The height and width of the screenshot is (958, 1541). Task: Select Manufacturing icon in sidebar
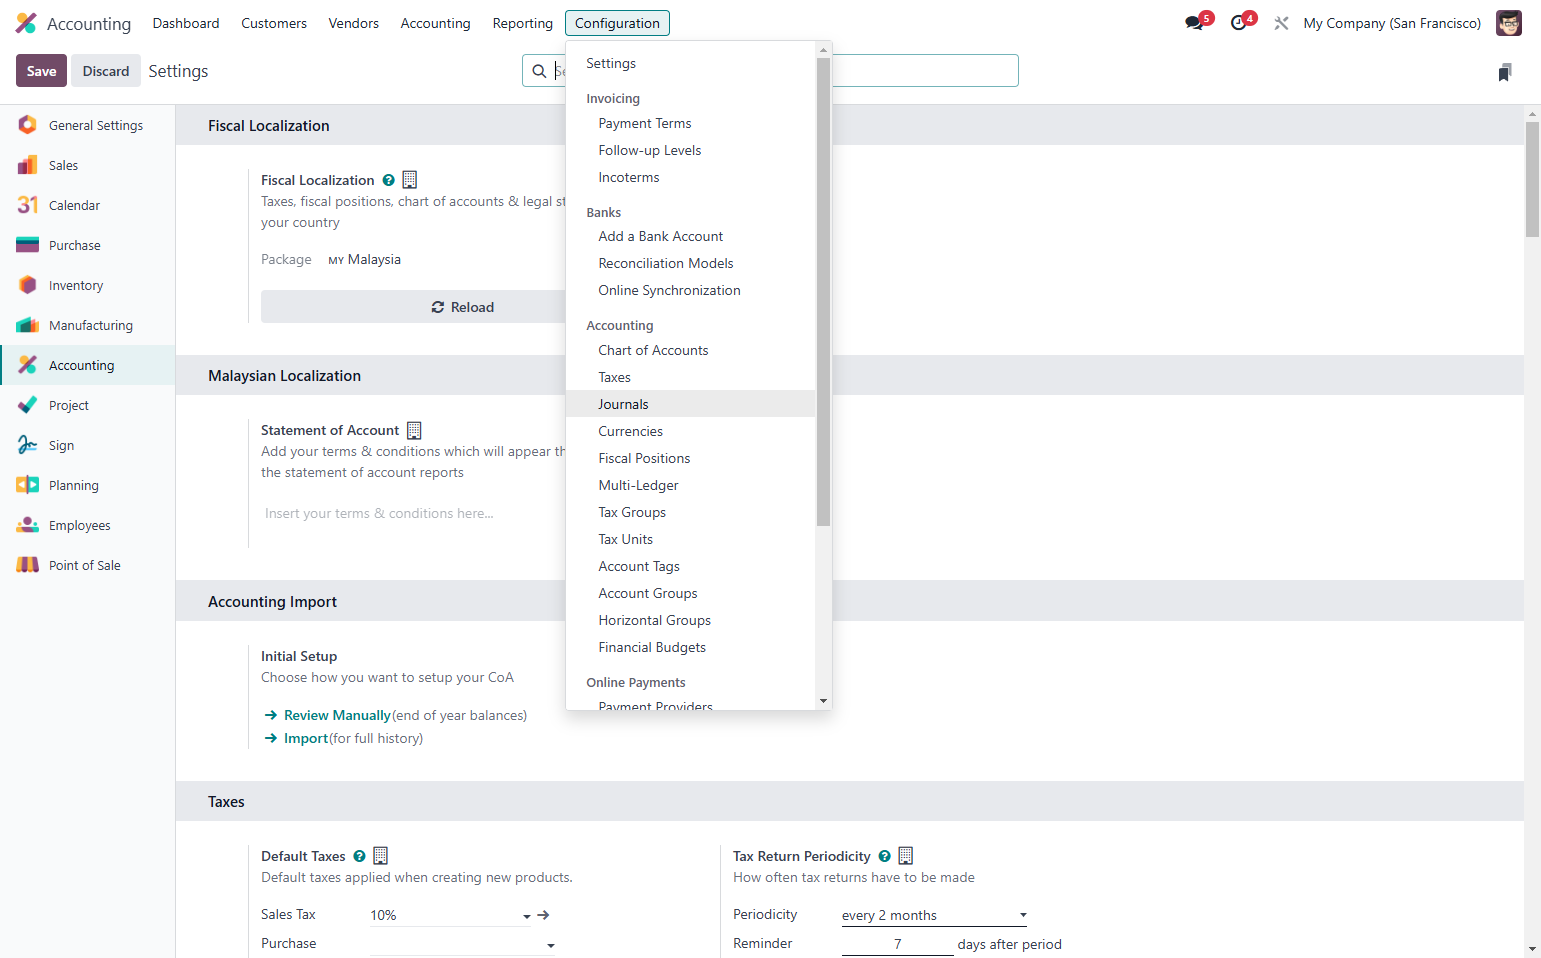(x=28, y=325)
